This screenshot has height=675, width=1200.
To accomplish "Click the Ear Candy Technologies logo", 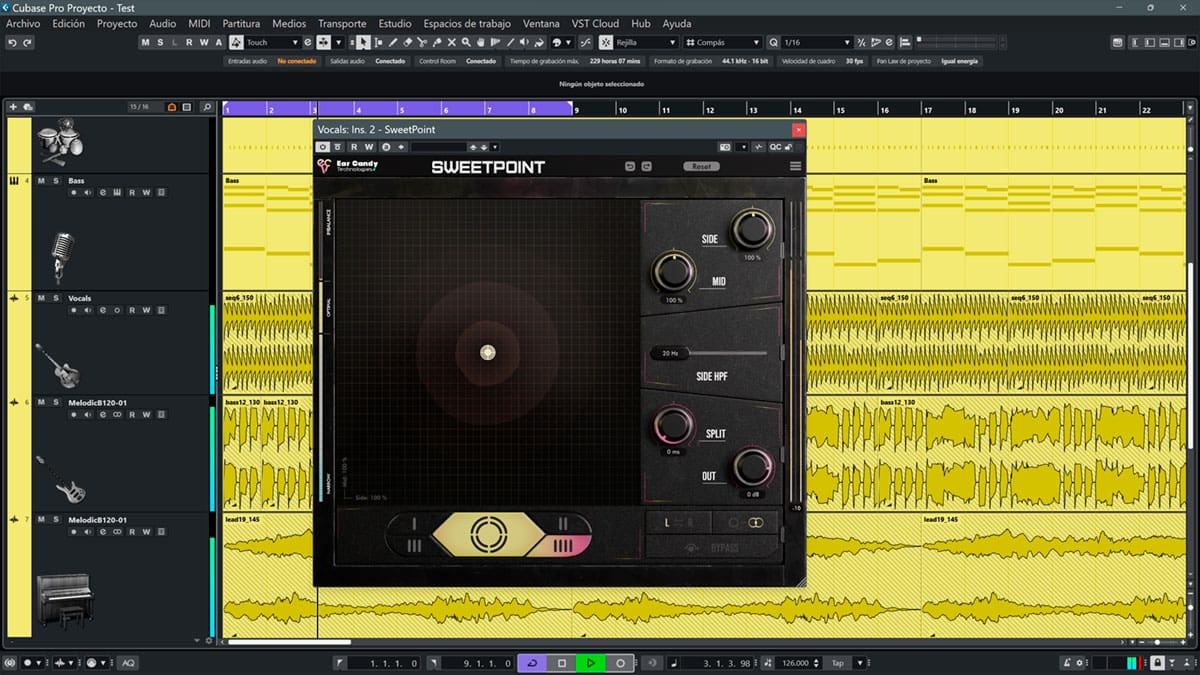I will pyautogui.click(x=347, y=166).
